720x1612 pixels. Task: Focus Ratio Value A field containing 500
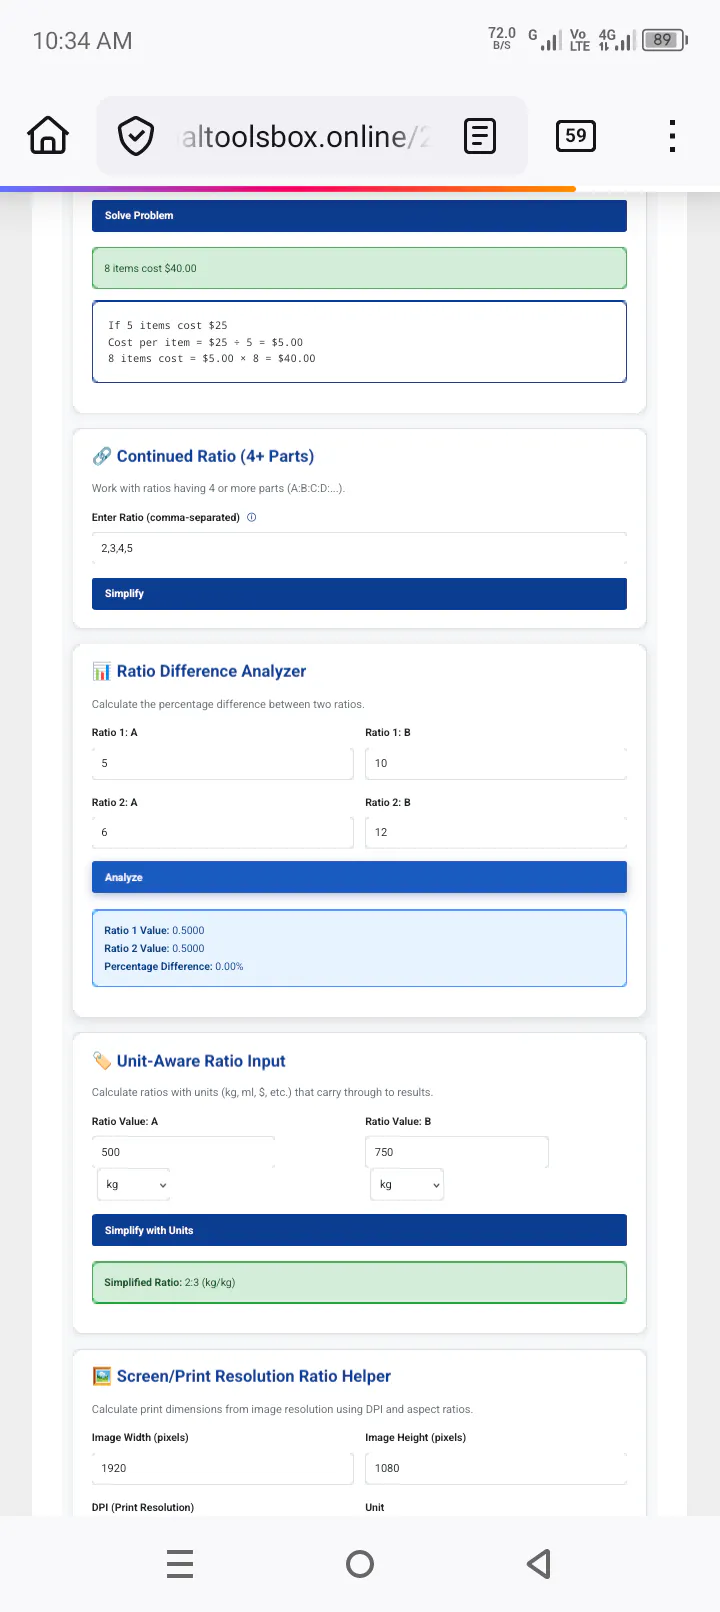(x=183, y=1152)
